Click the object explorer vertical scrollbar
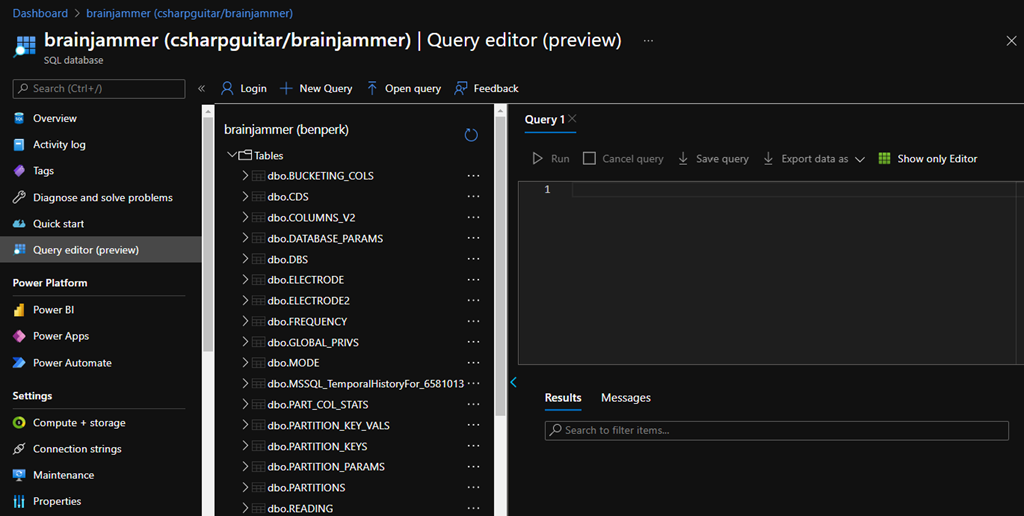The width and height of the screenshot is (1024, 516). coord(500,268)
